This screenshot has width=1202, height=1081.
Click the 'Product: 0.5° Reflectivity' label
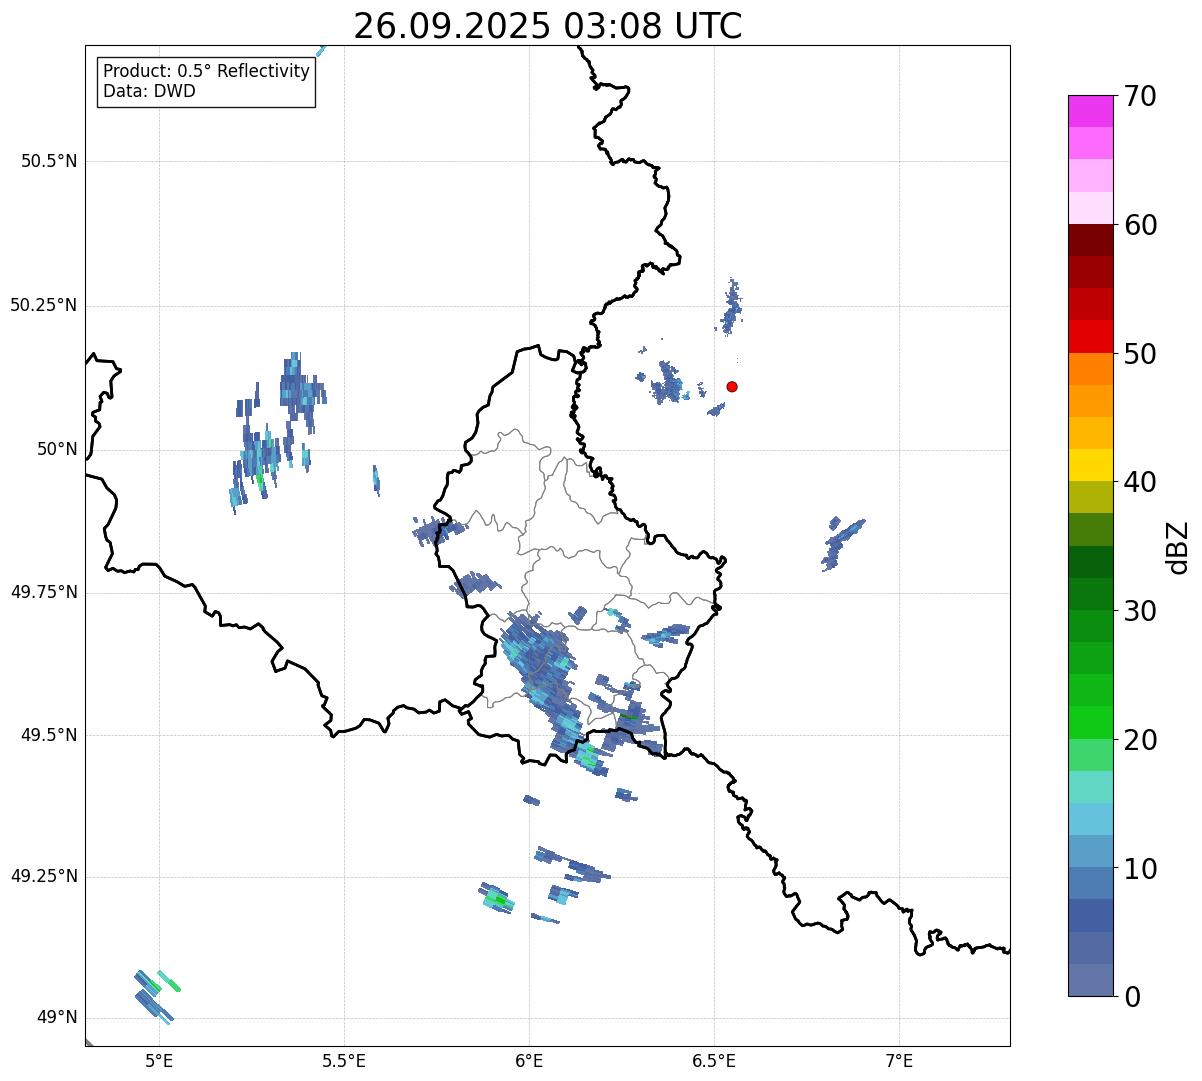pyautogui.click(x=206, y=72)
